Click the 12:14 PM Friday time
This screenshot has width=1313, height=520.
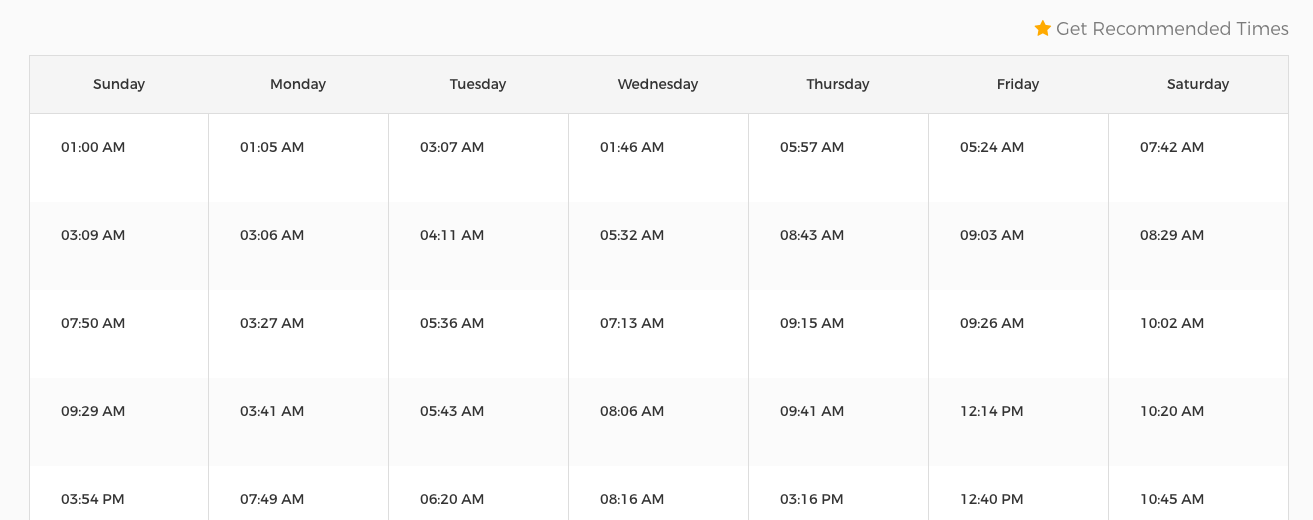point(992,411)
